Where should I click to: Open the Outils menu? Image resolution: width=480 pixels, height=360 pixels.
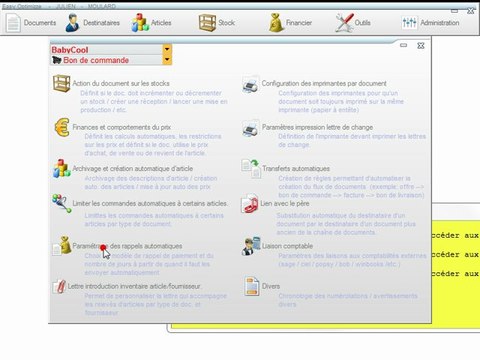[363, 23]
